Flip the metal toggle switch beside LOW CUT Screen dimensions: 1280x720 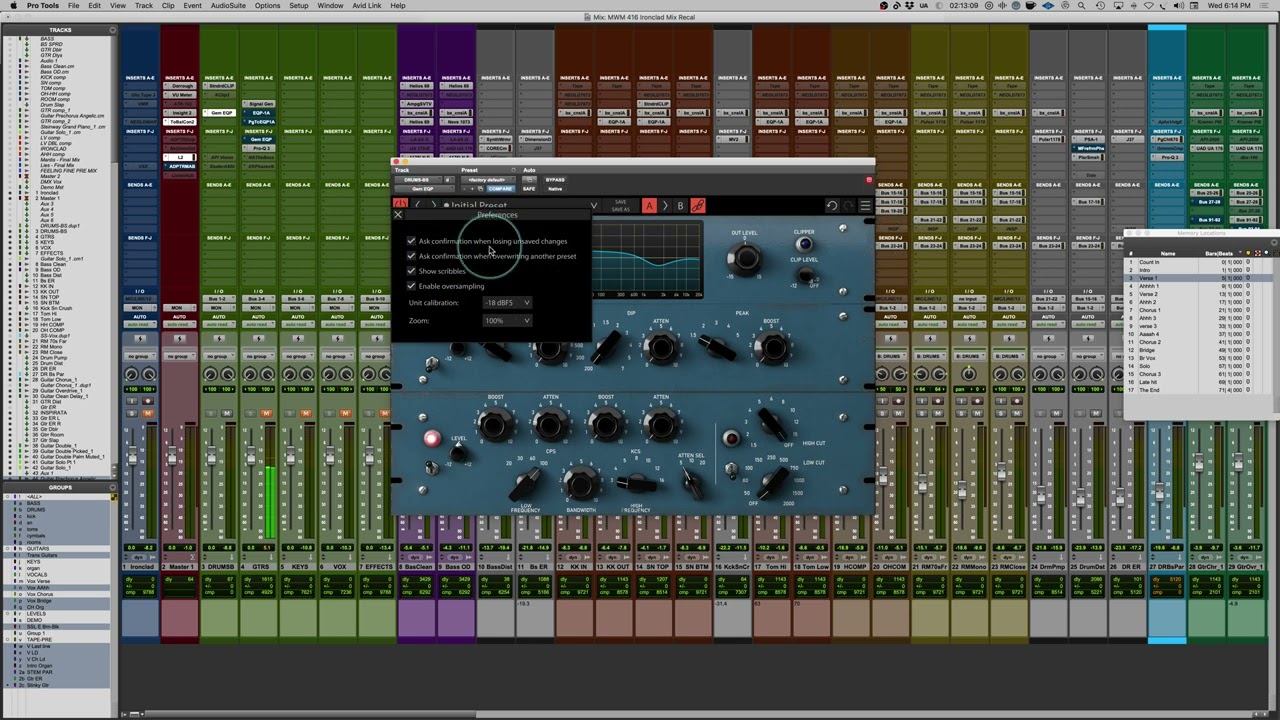point(731,469)
